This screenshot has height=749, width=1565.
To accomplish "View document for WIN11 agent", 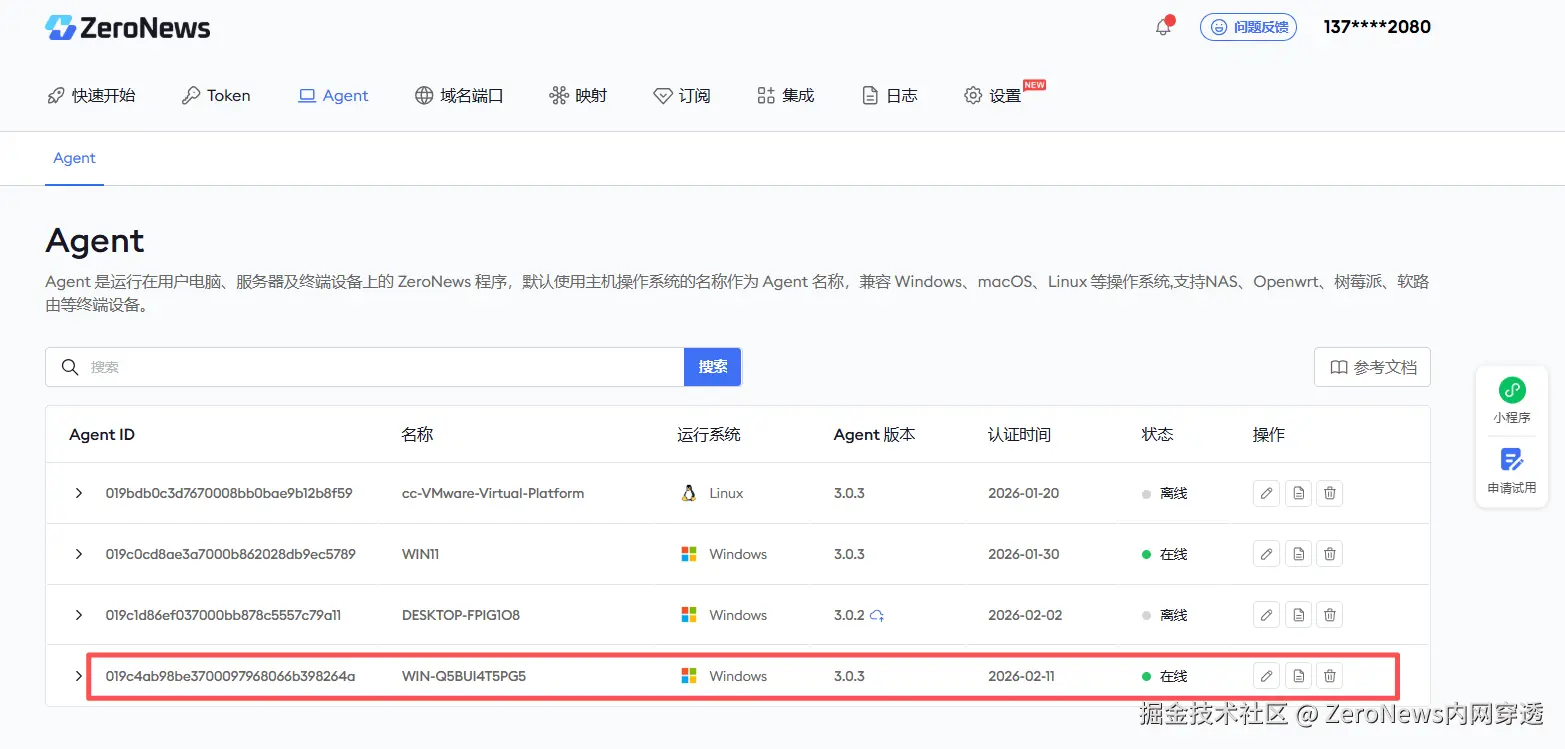I will pos(1298,554).
